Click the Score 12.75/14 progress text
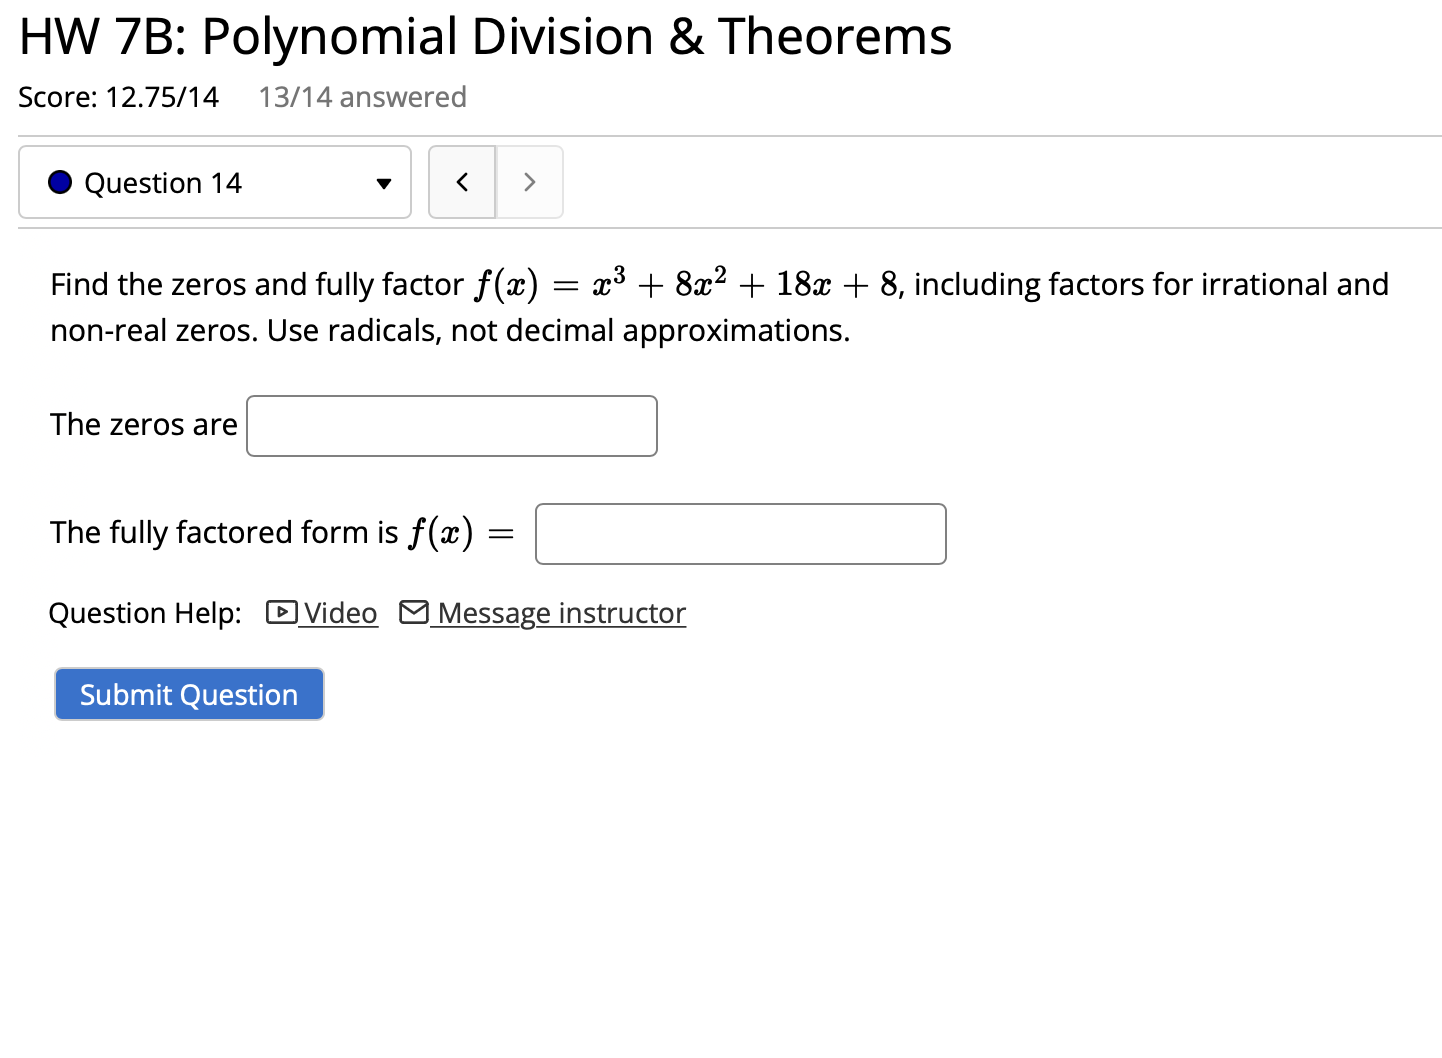Viewport: 1442px width, 1058px height. click(118, 96)
